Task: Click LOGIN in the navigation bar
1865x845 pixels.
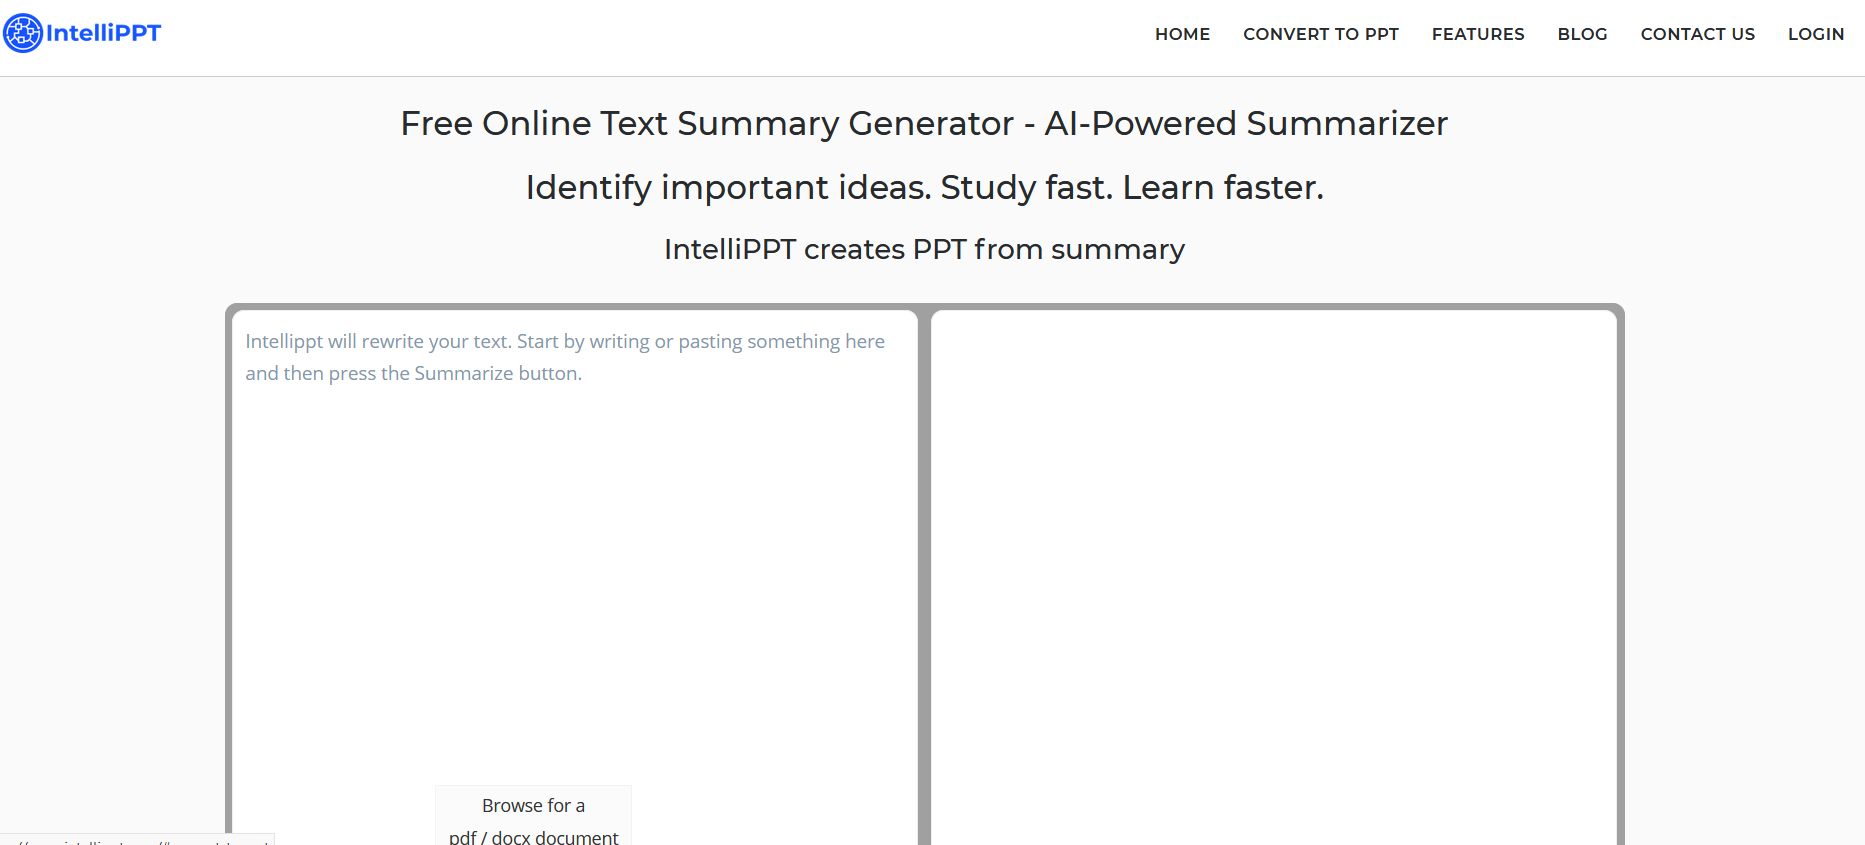Action: (x=1816, y=34)
